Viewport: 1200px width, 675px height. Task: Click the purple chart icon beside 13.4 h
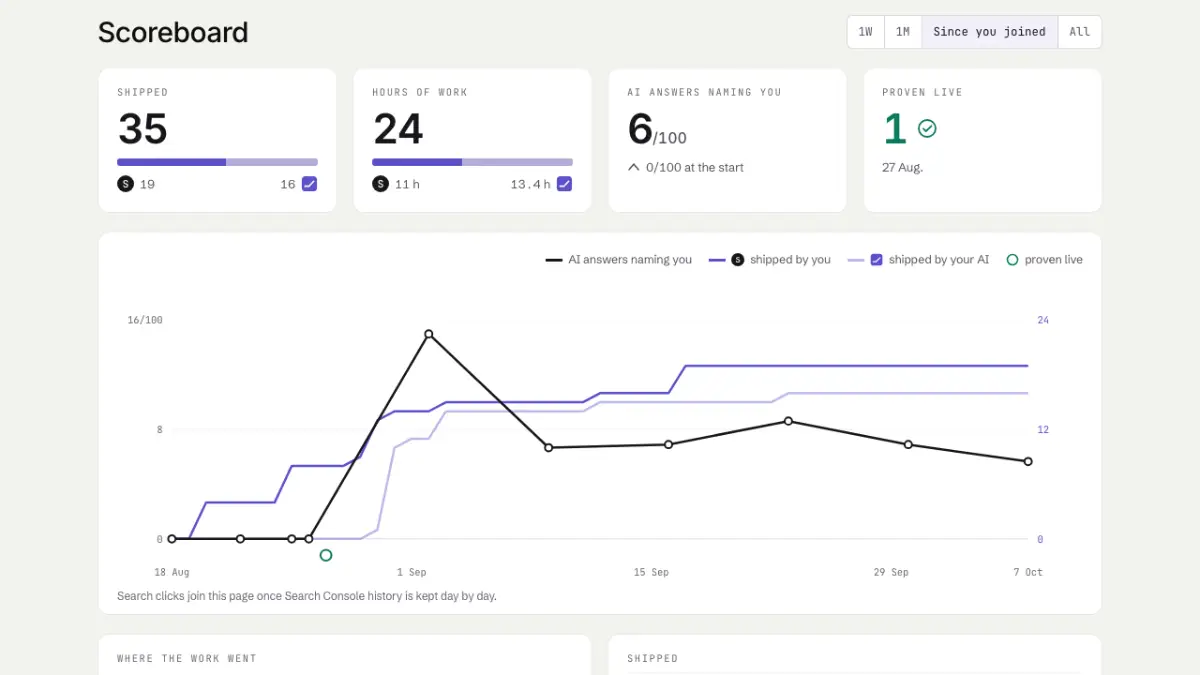coord(565,184)
